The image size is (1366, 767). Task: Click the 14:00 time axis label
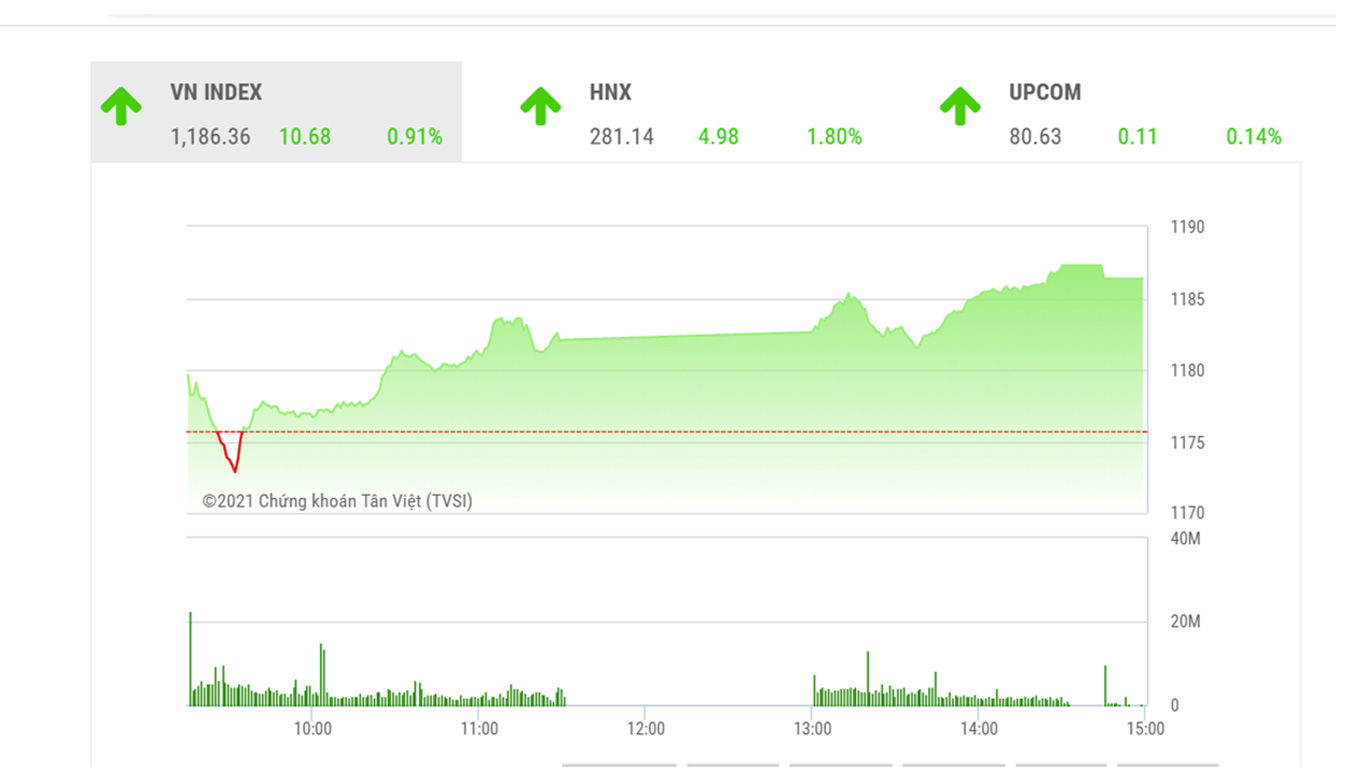[979, 729]
